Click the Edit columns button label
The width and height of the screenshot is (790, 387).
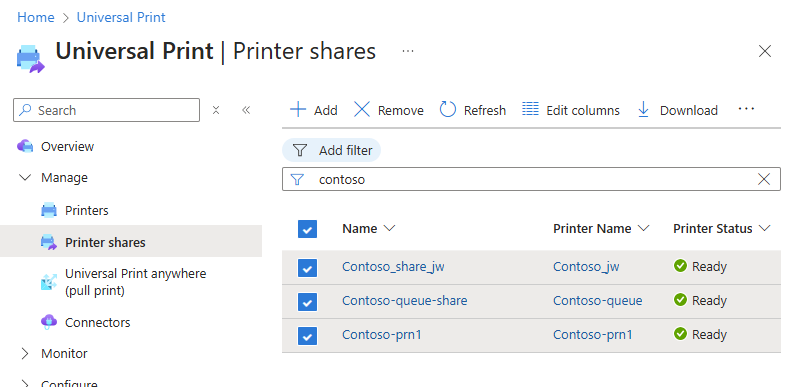pyautogui.click(x=583, y=110)
